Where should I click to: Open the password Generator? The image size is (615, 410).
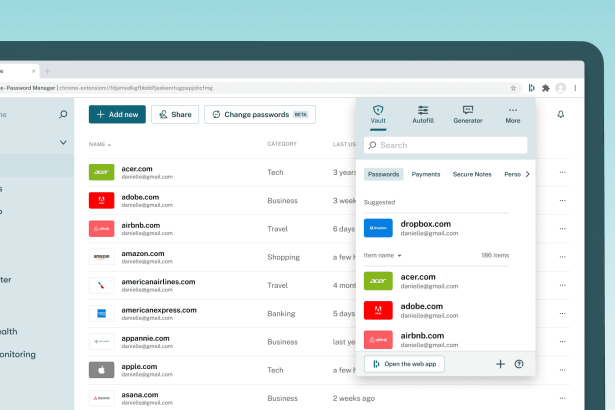[x=467, y=113]
